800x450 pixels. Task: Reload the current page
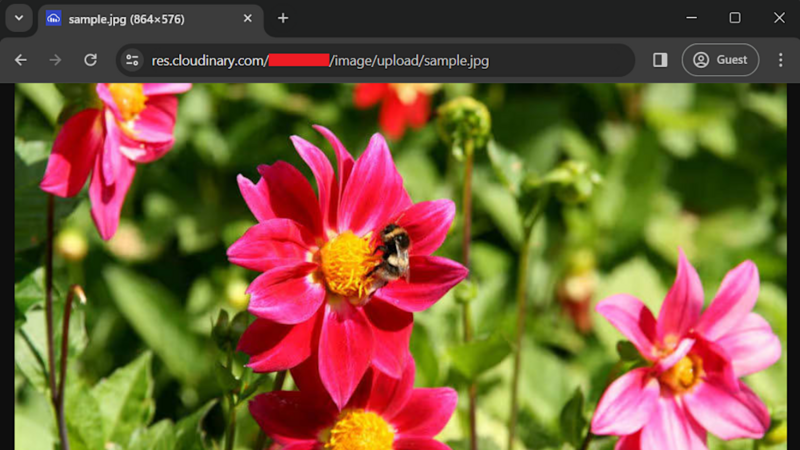tap(90, 60)
